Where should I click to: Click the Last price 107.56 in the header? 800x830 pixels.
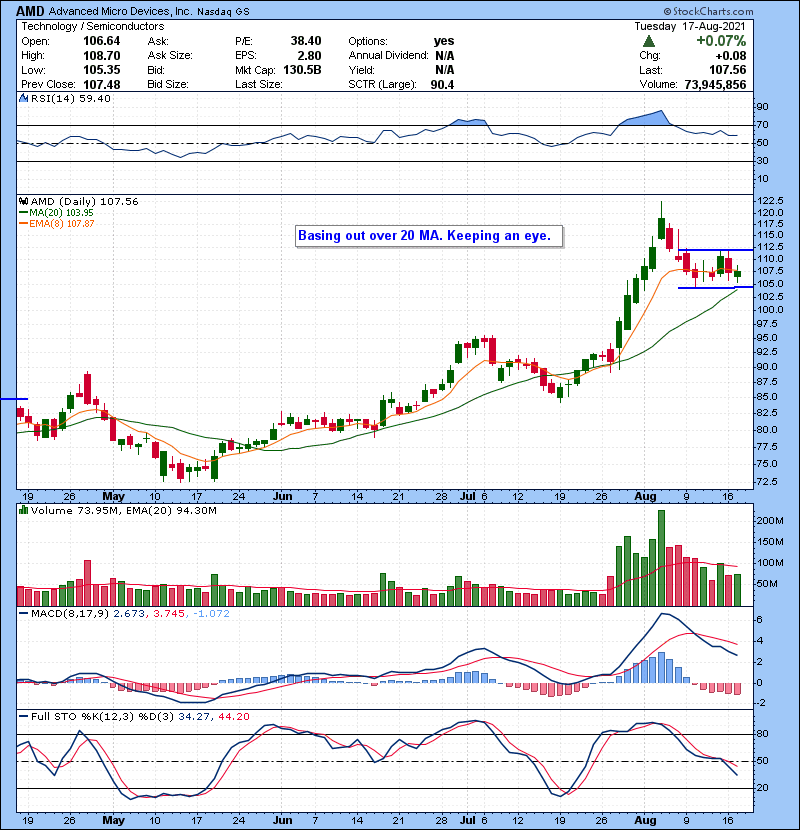click(728, 70)
